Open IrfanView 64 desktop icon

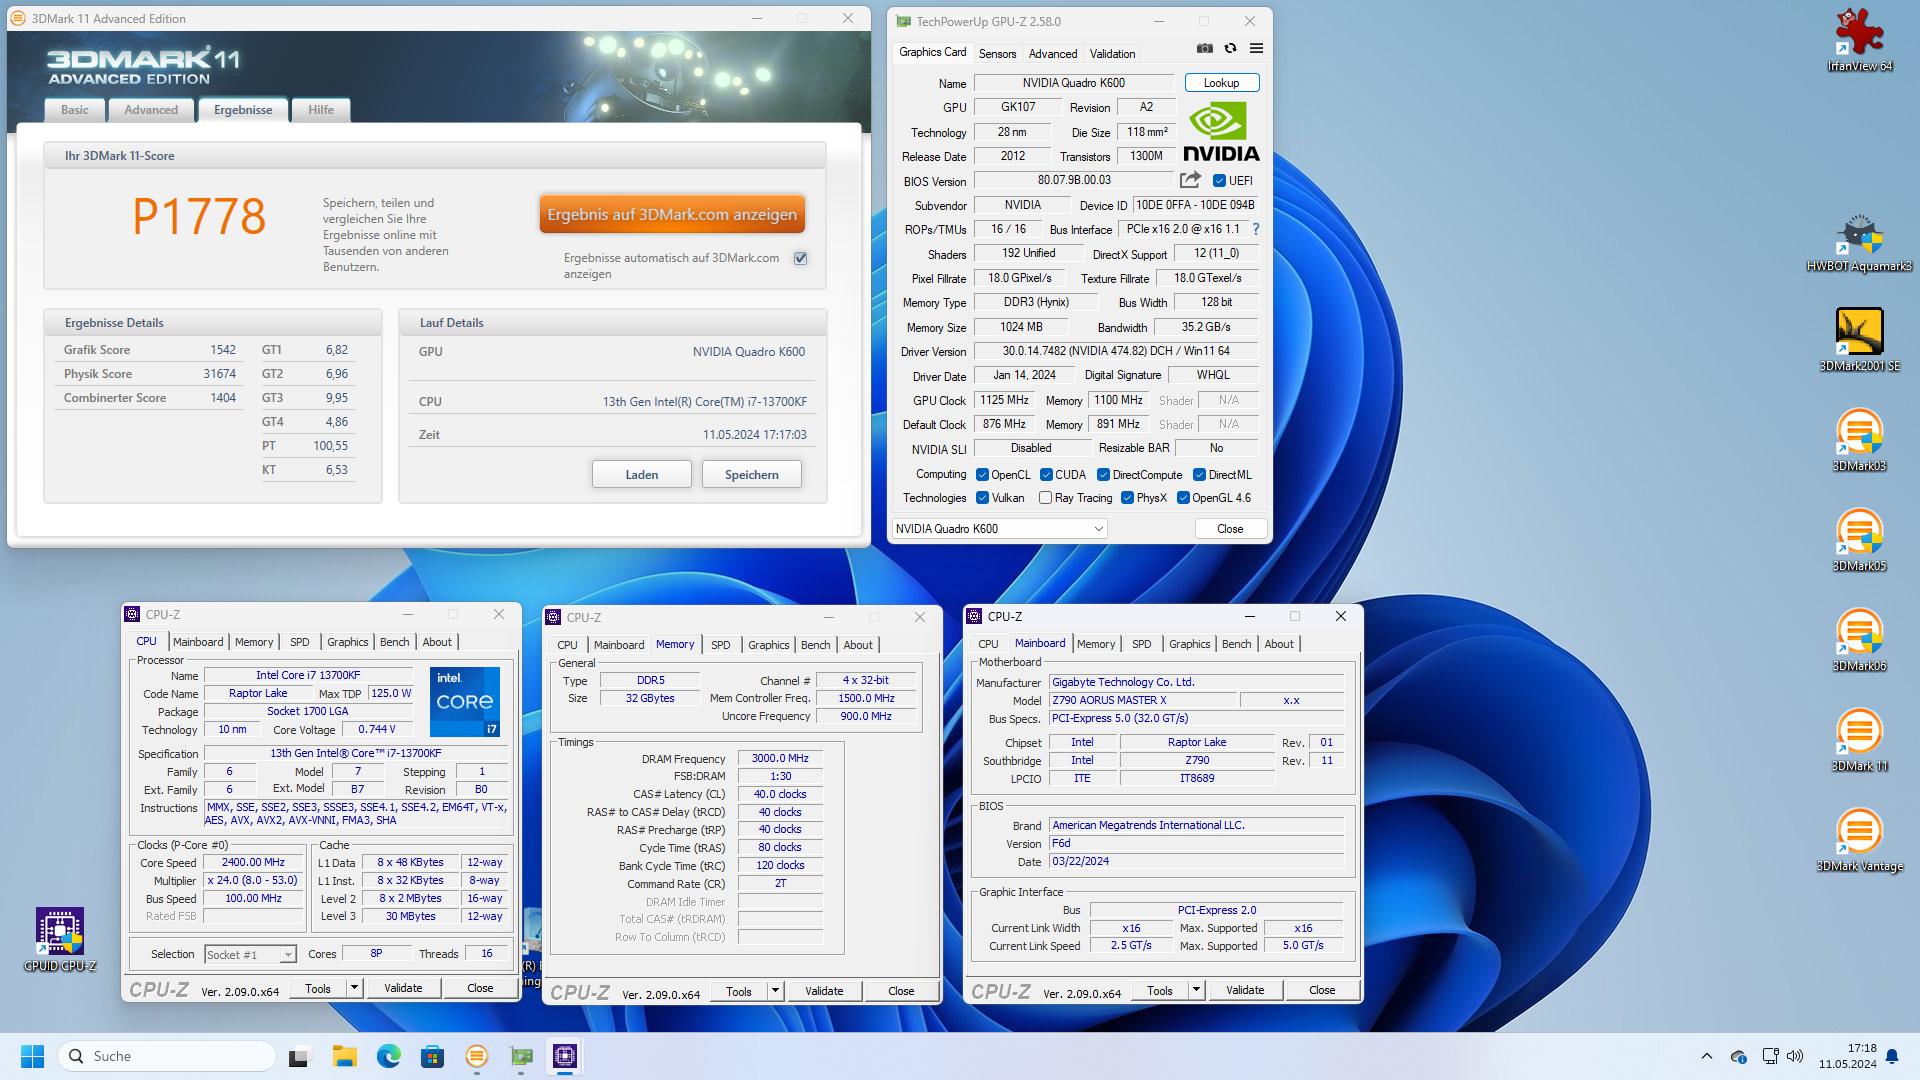pos(1859,40)
